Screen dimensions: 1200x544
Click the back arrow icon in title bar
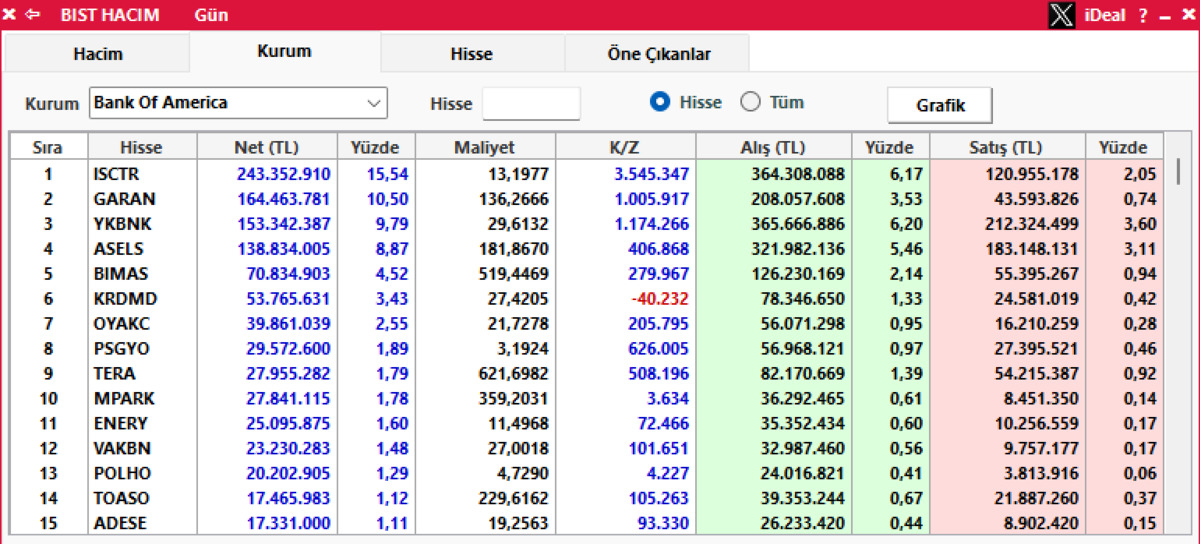click(x=33, y=15)
